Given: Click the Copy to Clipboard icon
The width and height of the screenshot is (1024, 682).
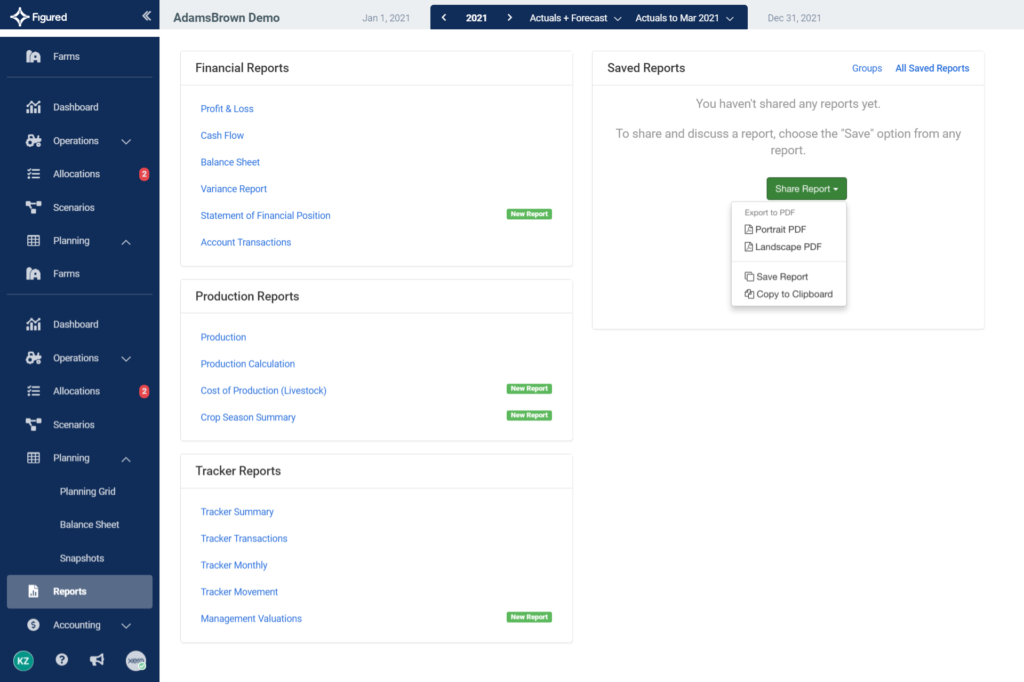Looking at the screenshot, I should [x=749, y=294].
